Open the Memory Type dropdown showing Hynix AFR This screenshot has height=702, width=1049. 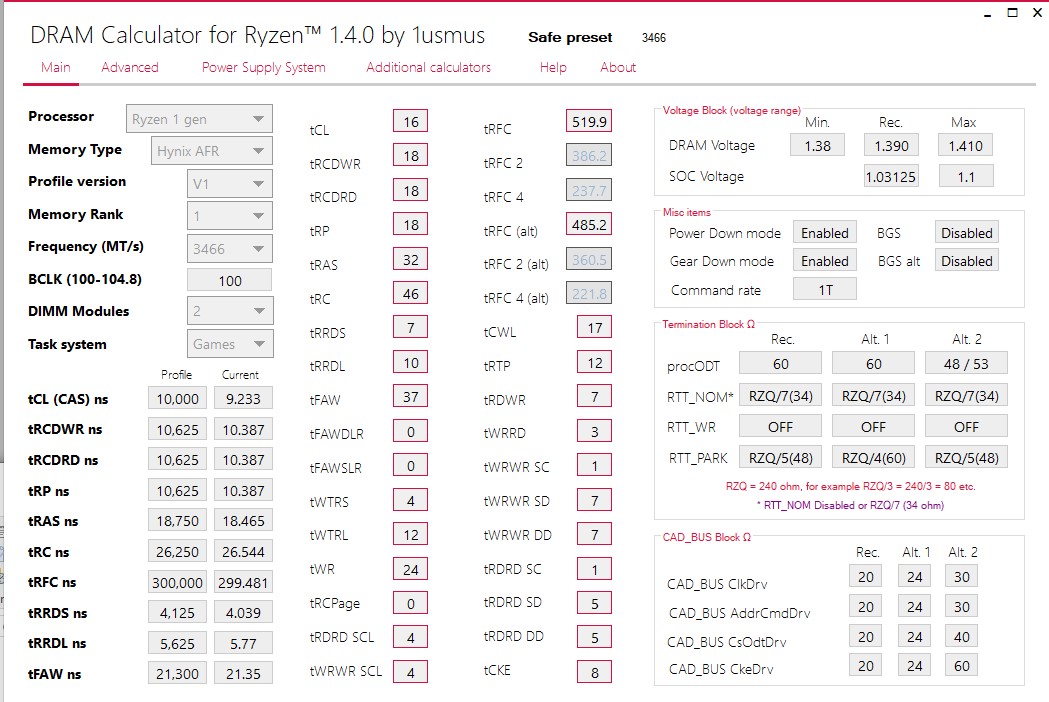click(212, 151)
